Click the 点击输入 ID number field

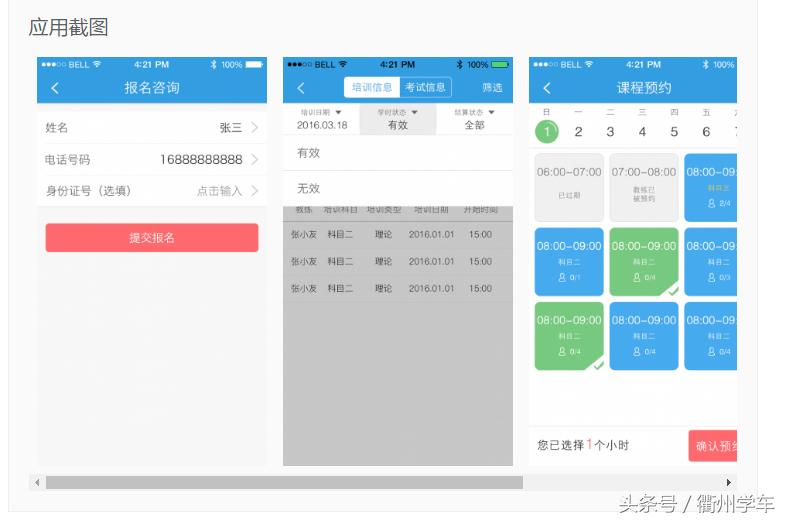(219, 191)
